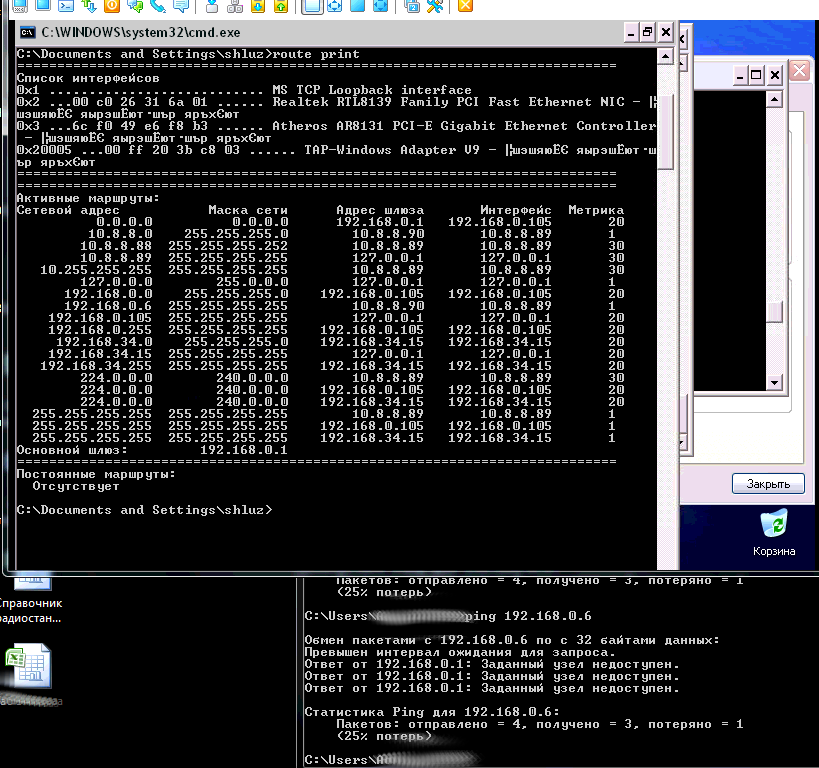Select the fullscreen stretch arrows icon

pos(380,6)
